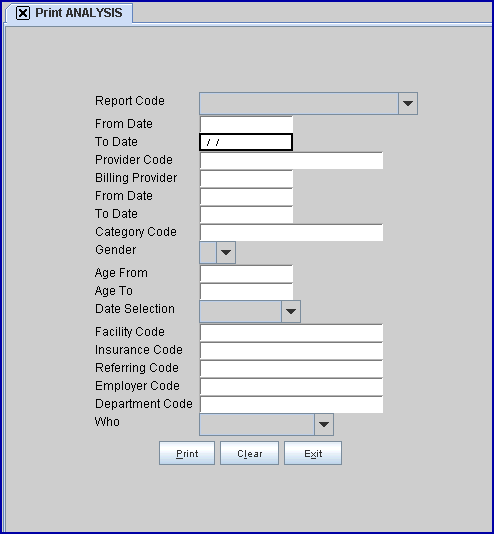Open the Report Code dropdown arrow

[x=408, y=103]
